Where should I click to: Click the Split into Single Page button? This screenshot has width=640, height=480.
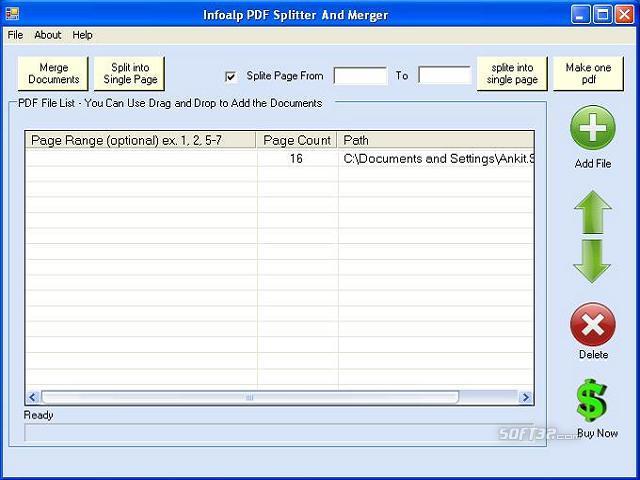(130, 73)
